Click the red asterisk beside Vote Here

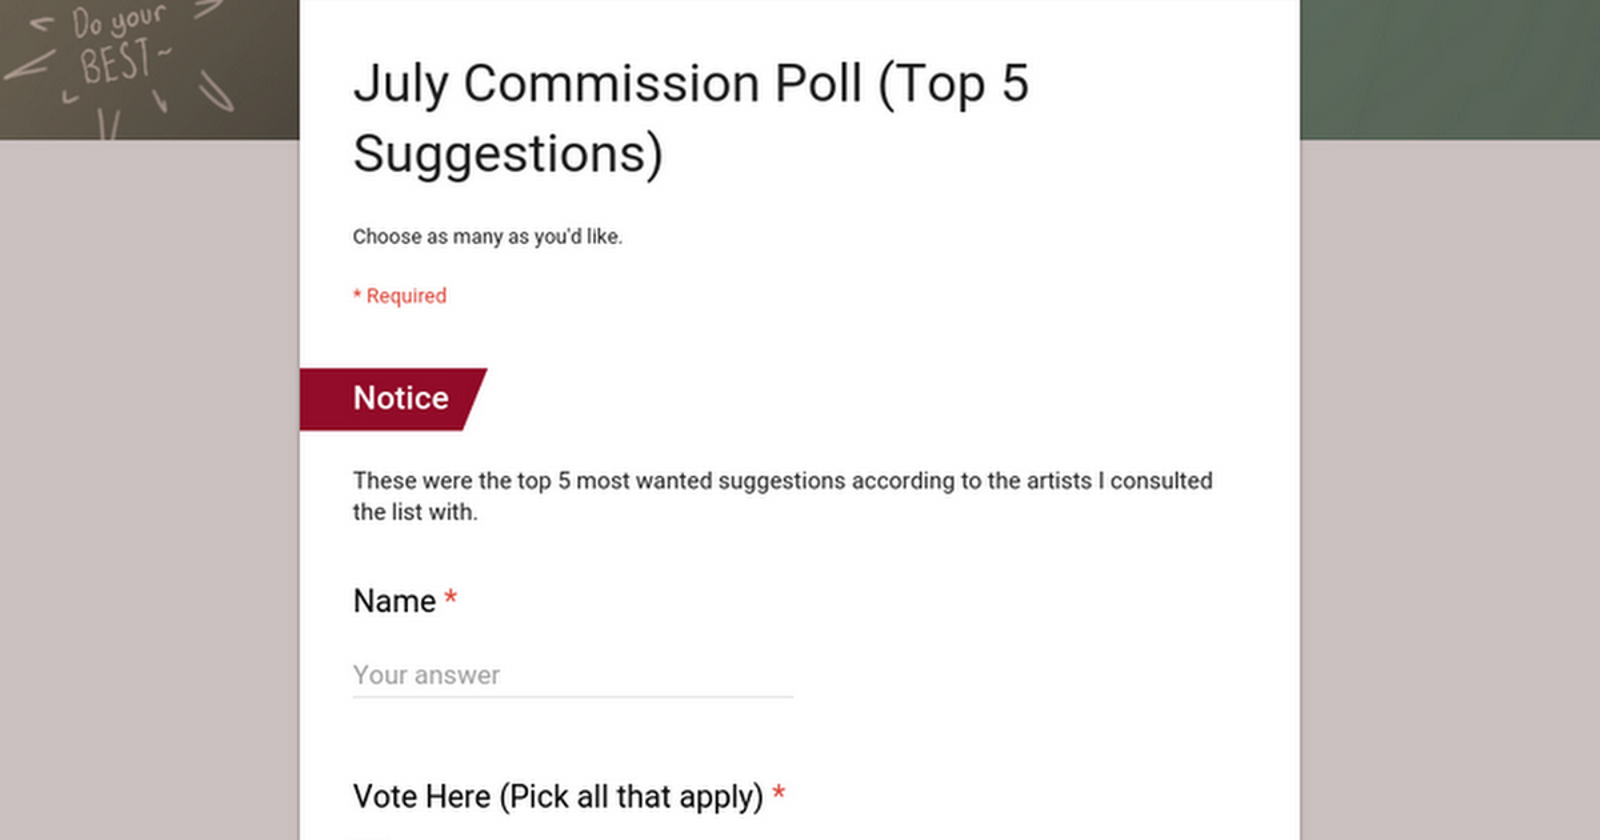(778, 795)
